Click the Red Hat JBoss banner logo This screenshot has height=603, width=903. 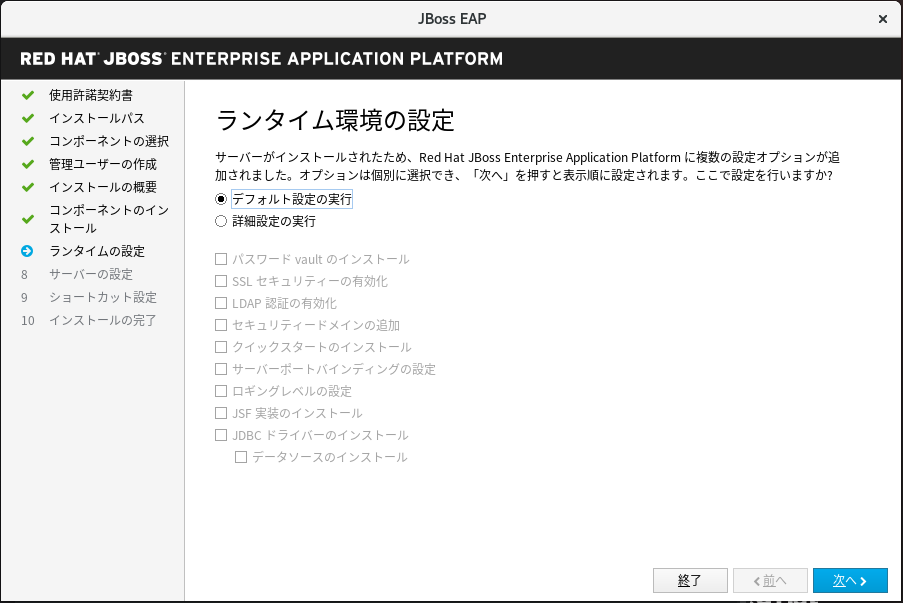(261, 59)
